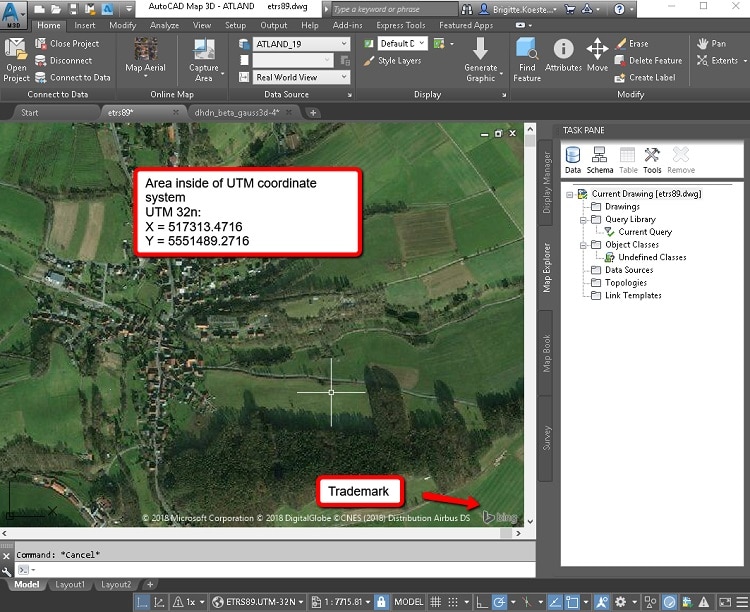Open the Map Aerial online map menu
Viewport: 750px width, 612px height.
(x=145, y=58)
